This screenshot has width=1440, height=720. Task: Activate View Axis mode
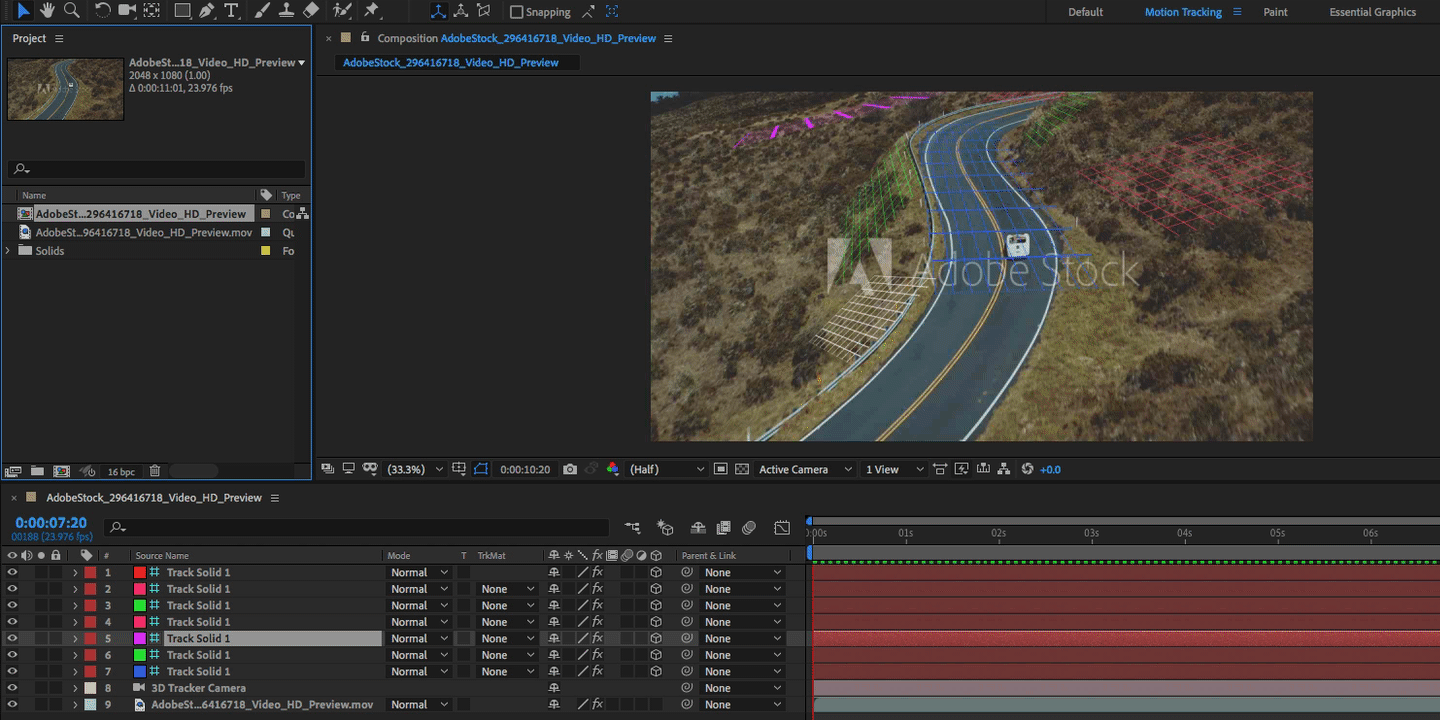point(484,11)
